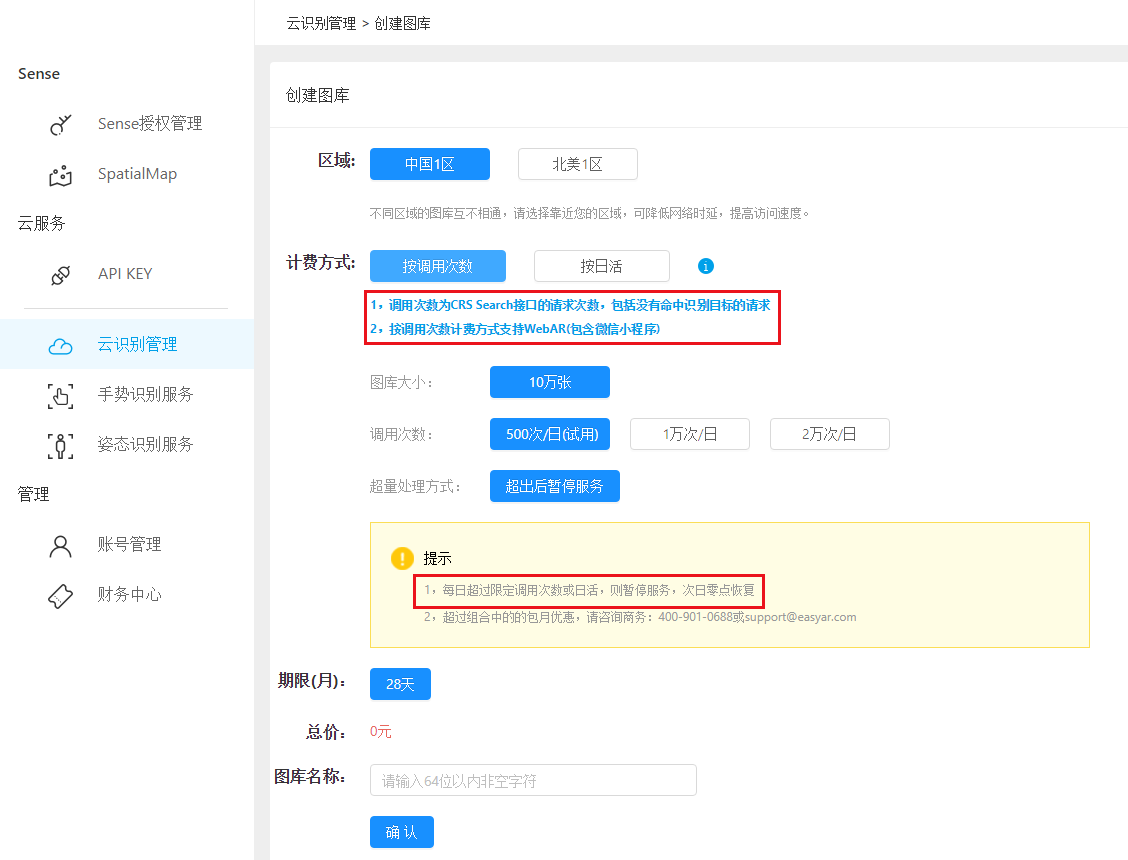Select the 北美1区 region option

coord(577,163)
